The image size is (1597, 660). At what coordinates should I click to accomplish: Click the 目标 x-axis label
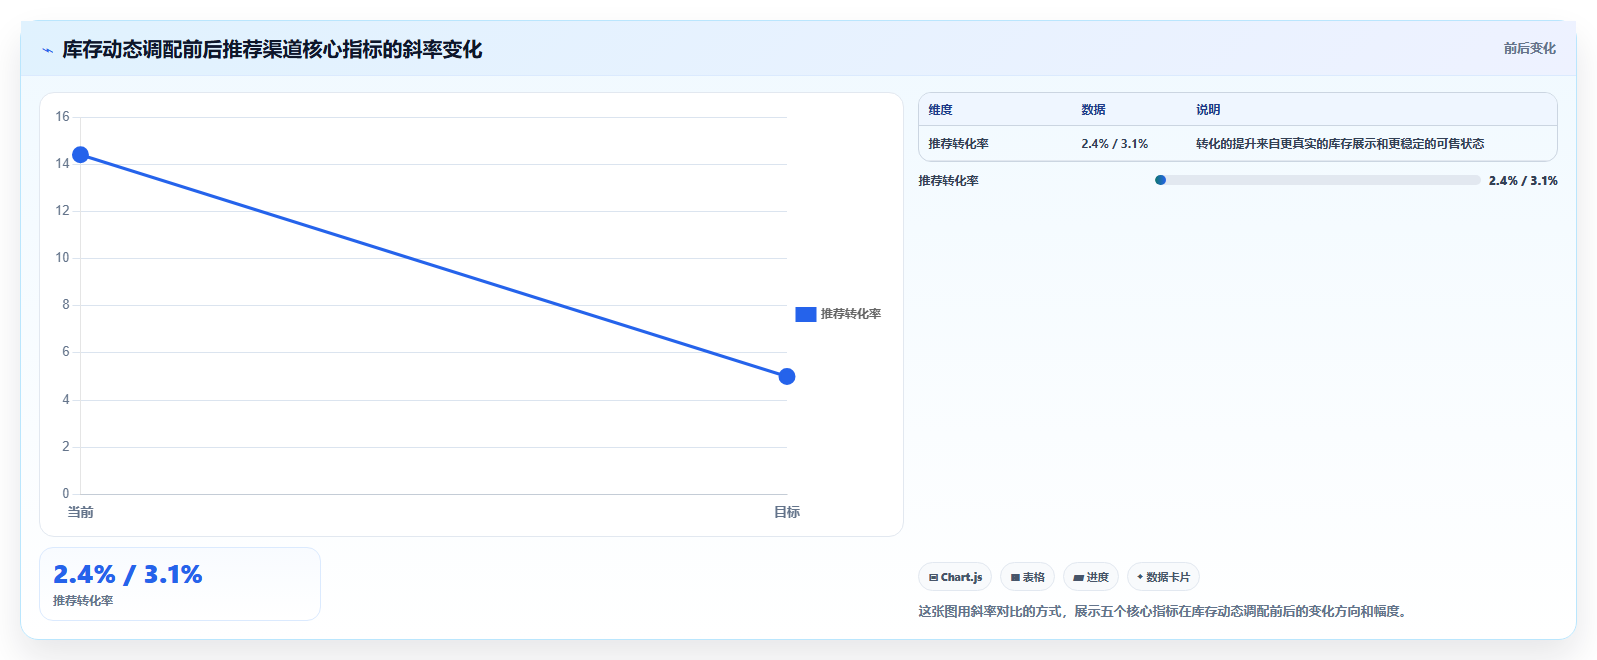pyautogui.click(x=786, y=512)
